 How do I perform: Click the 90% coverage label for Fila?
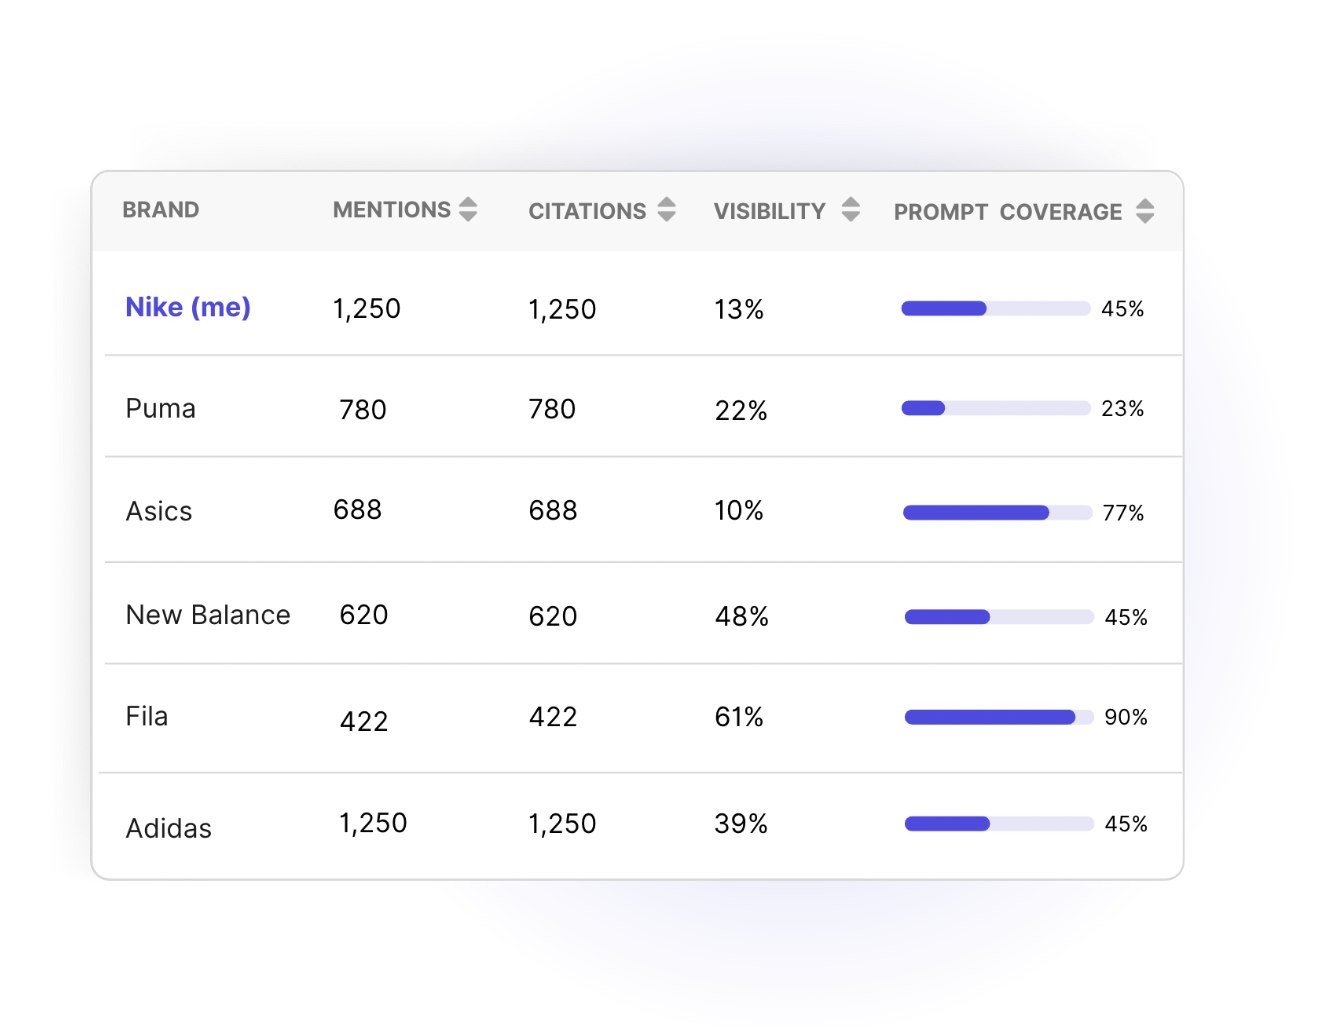[1126, 717]
